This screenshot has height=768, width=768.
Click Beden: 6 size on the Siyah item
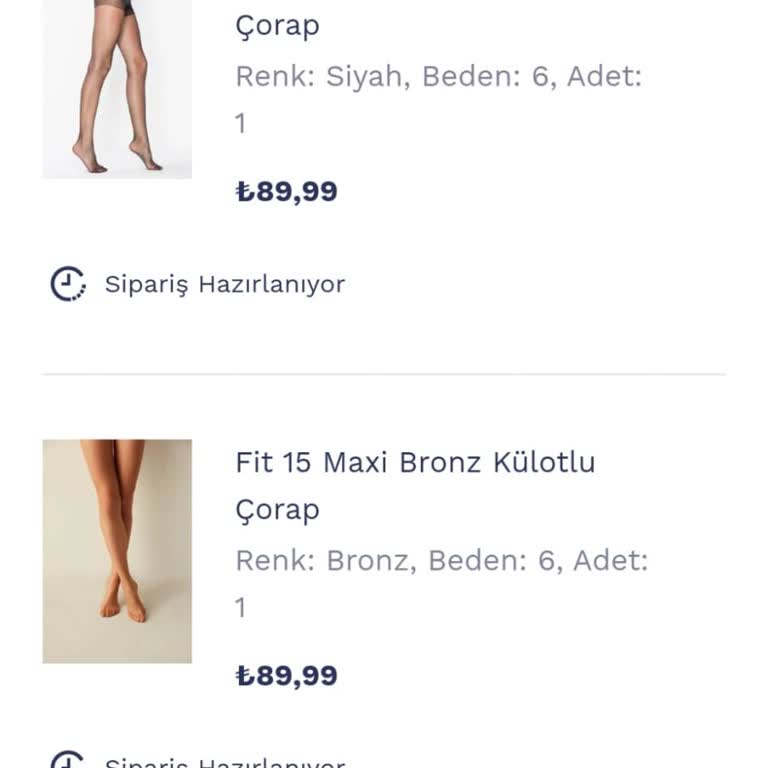click(x=486, y=77)
